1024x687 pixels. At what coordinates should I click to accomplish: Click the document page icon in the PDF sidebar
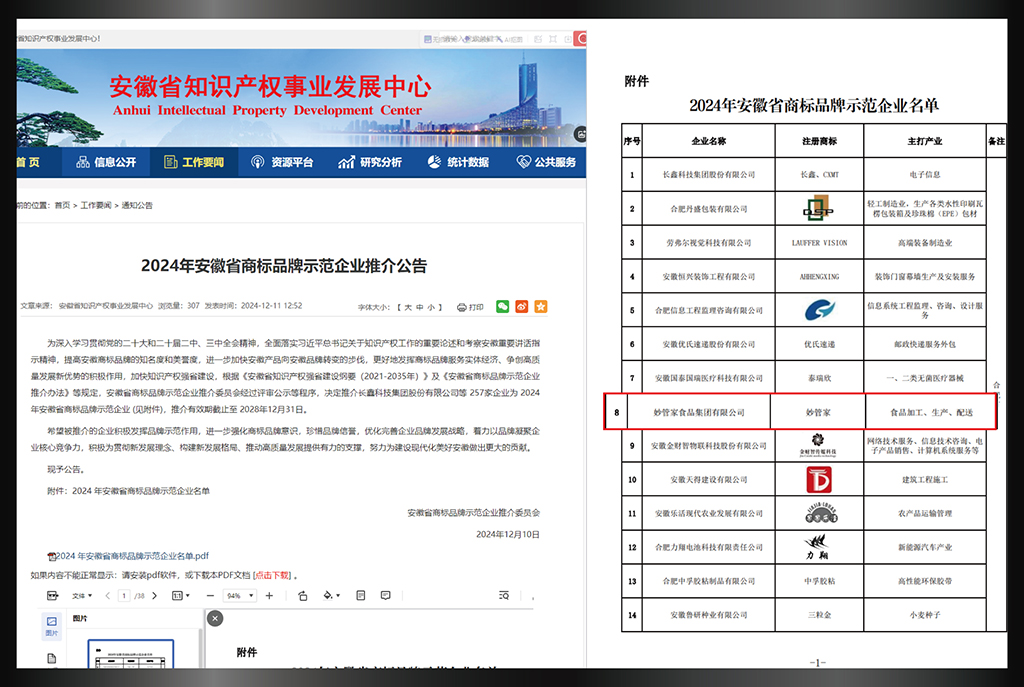tap(52, 658)
